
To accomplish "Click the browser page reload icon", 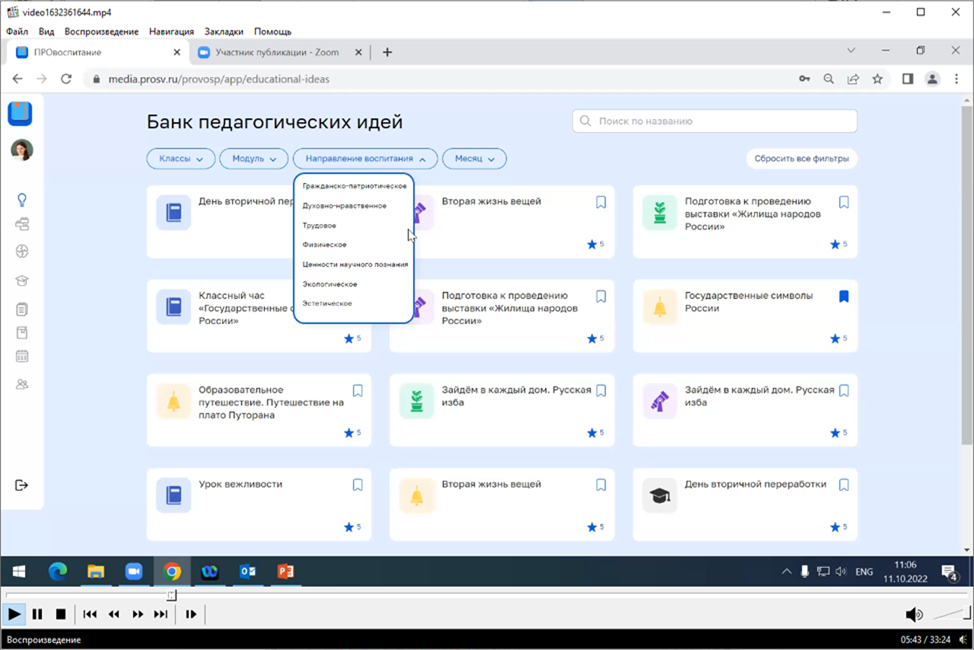I will [66, 79].
